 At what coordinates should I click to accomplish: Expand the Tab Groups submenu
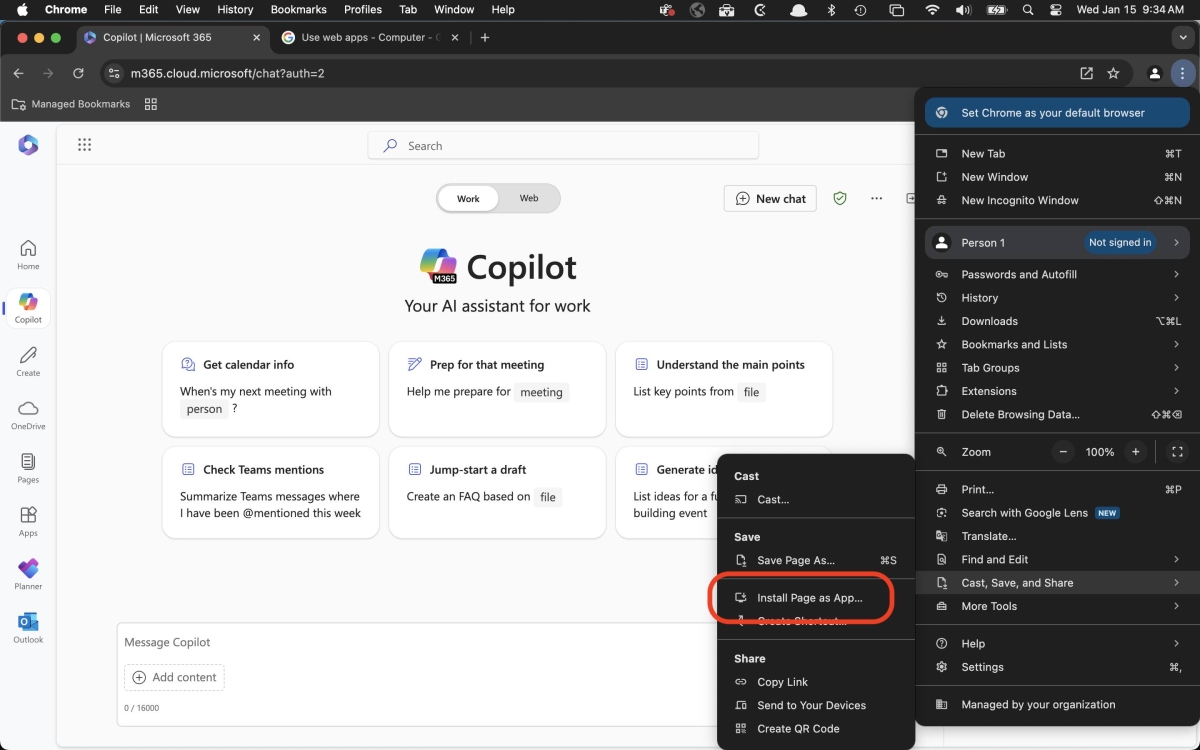[x=1057, y=368]
